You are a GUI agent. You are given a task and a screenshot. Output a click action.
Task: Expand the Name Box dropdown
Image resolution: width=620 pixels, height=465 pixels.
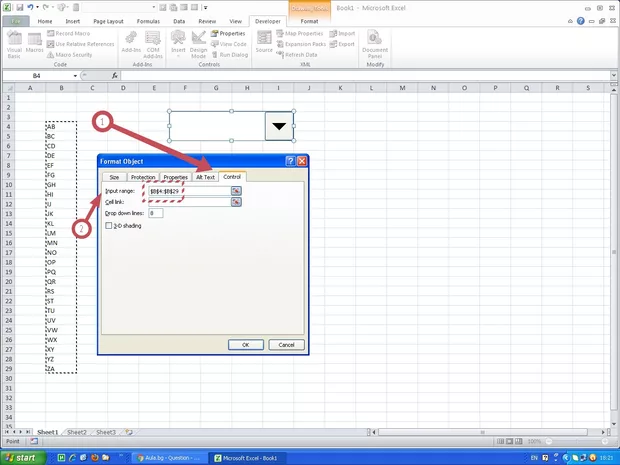pyautogui.click(x=75, y=76)
